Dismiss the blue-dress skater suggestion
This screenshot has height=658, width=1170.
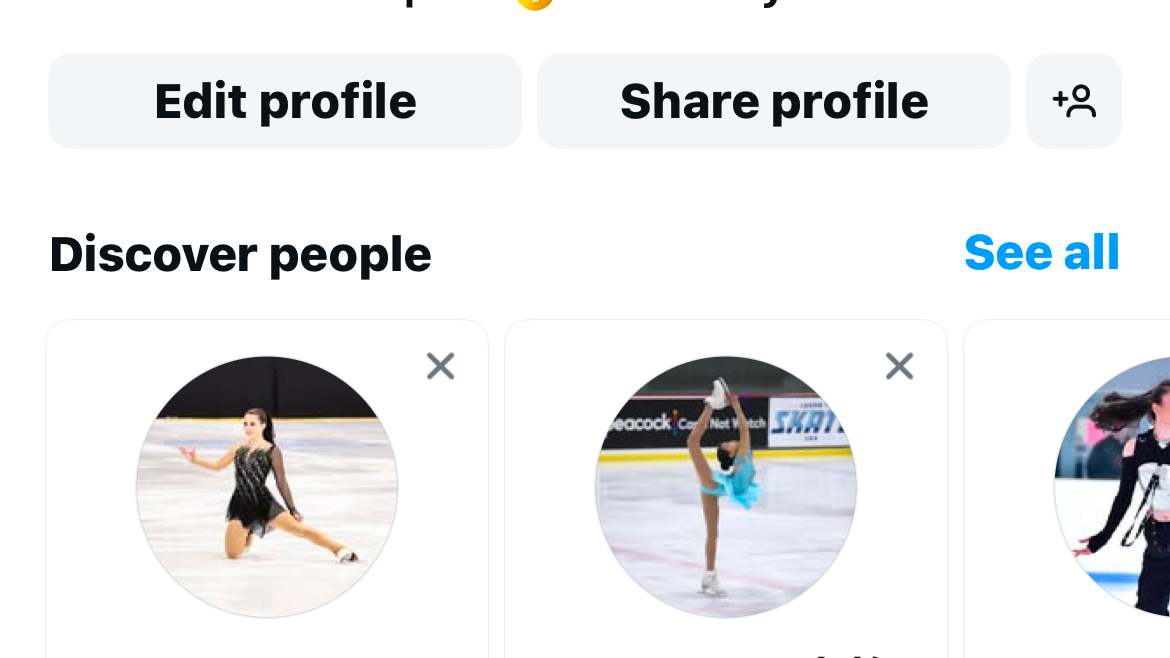coord(899,366)
